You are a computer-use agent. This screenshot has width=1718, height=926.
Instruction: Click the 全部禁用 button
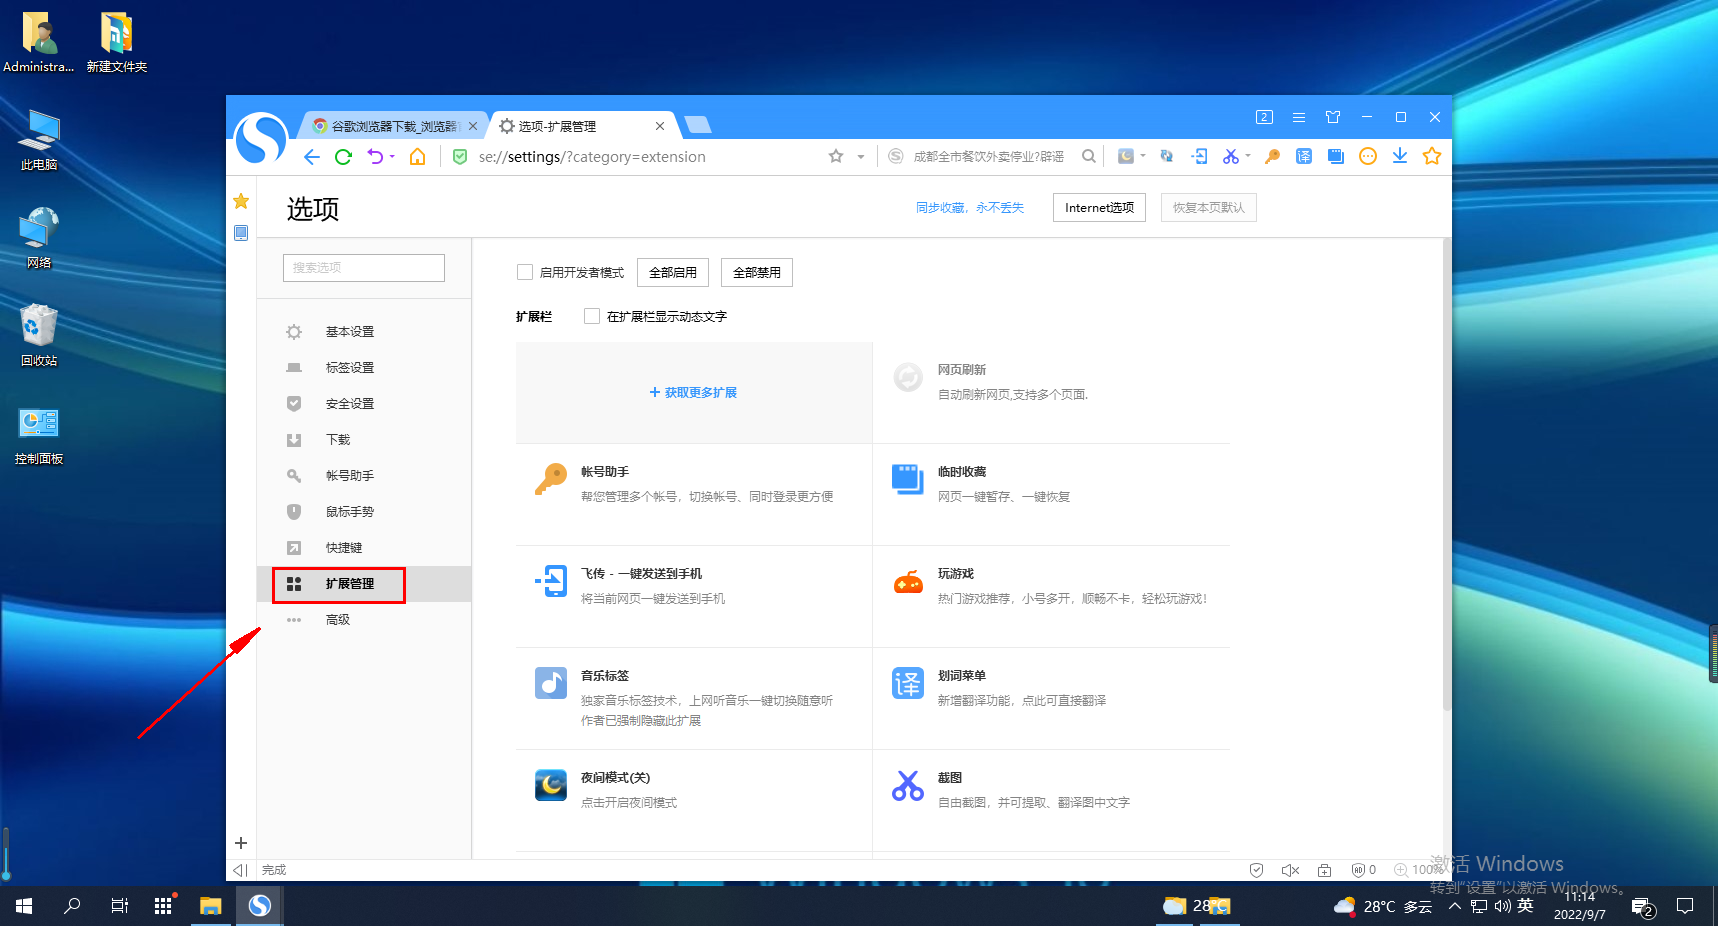pyautogui.click(x=757, y=272)
